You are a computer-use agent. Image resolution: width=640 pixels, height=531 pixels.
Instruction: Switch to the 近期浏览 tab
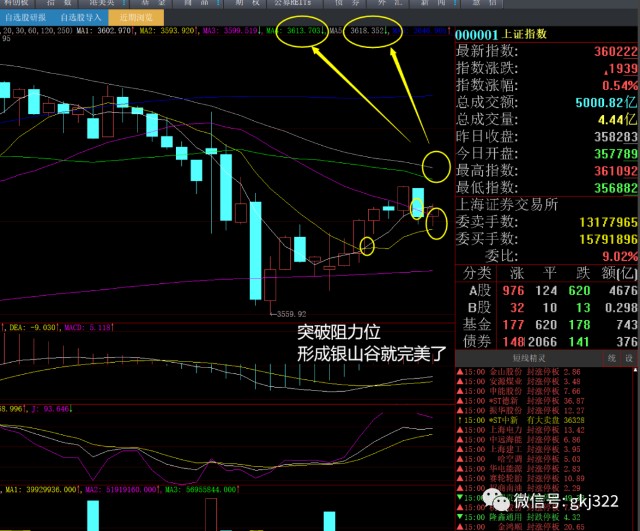point(136,18)
